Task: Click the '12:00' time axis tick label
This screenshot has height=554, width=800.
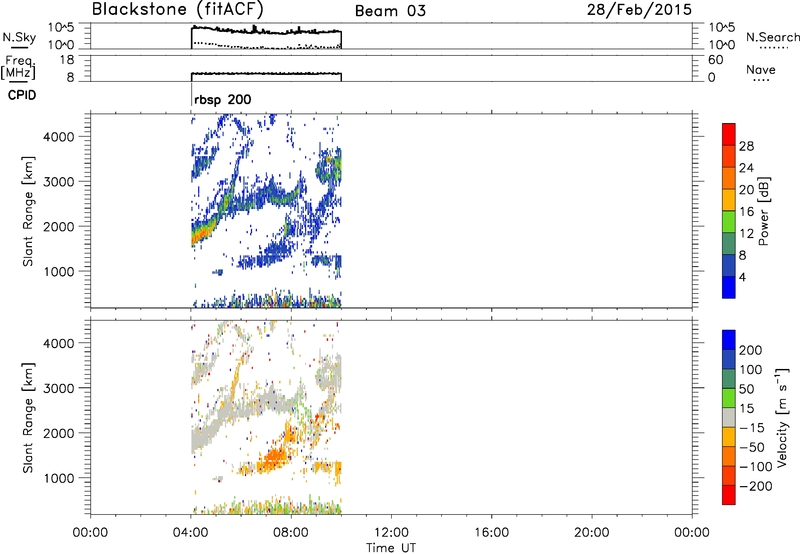Action: [391, 533]
